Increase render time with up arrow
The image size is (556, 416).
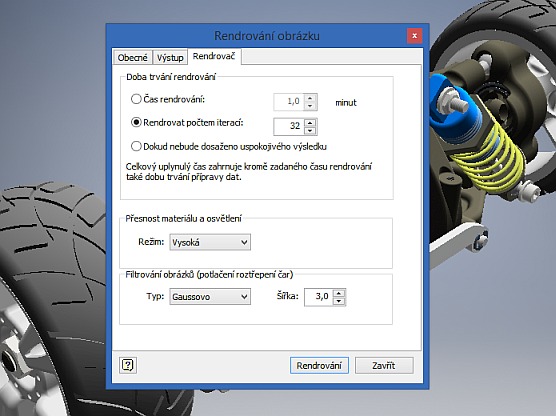(x=310, y=98)
